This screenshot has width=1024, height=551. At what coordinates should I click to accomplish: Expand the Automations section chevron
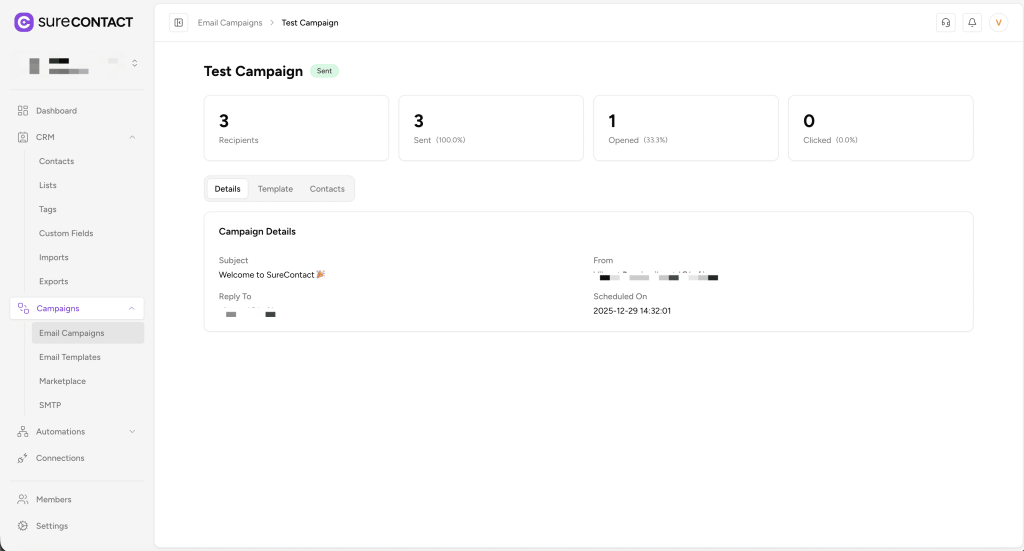[132, 432]
